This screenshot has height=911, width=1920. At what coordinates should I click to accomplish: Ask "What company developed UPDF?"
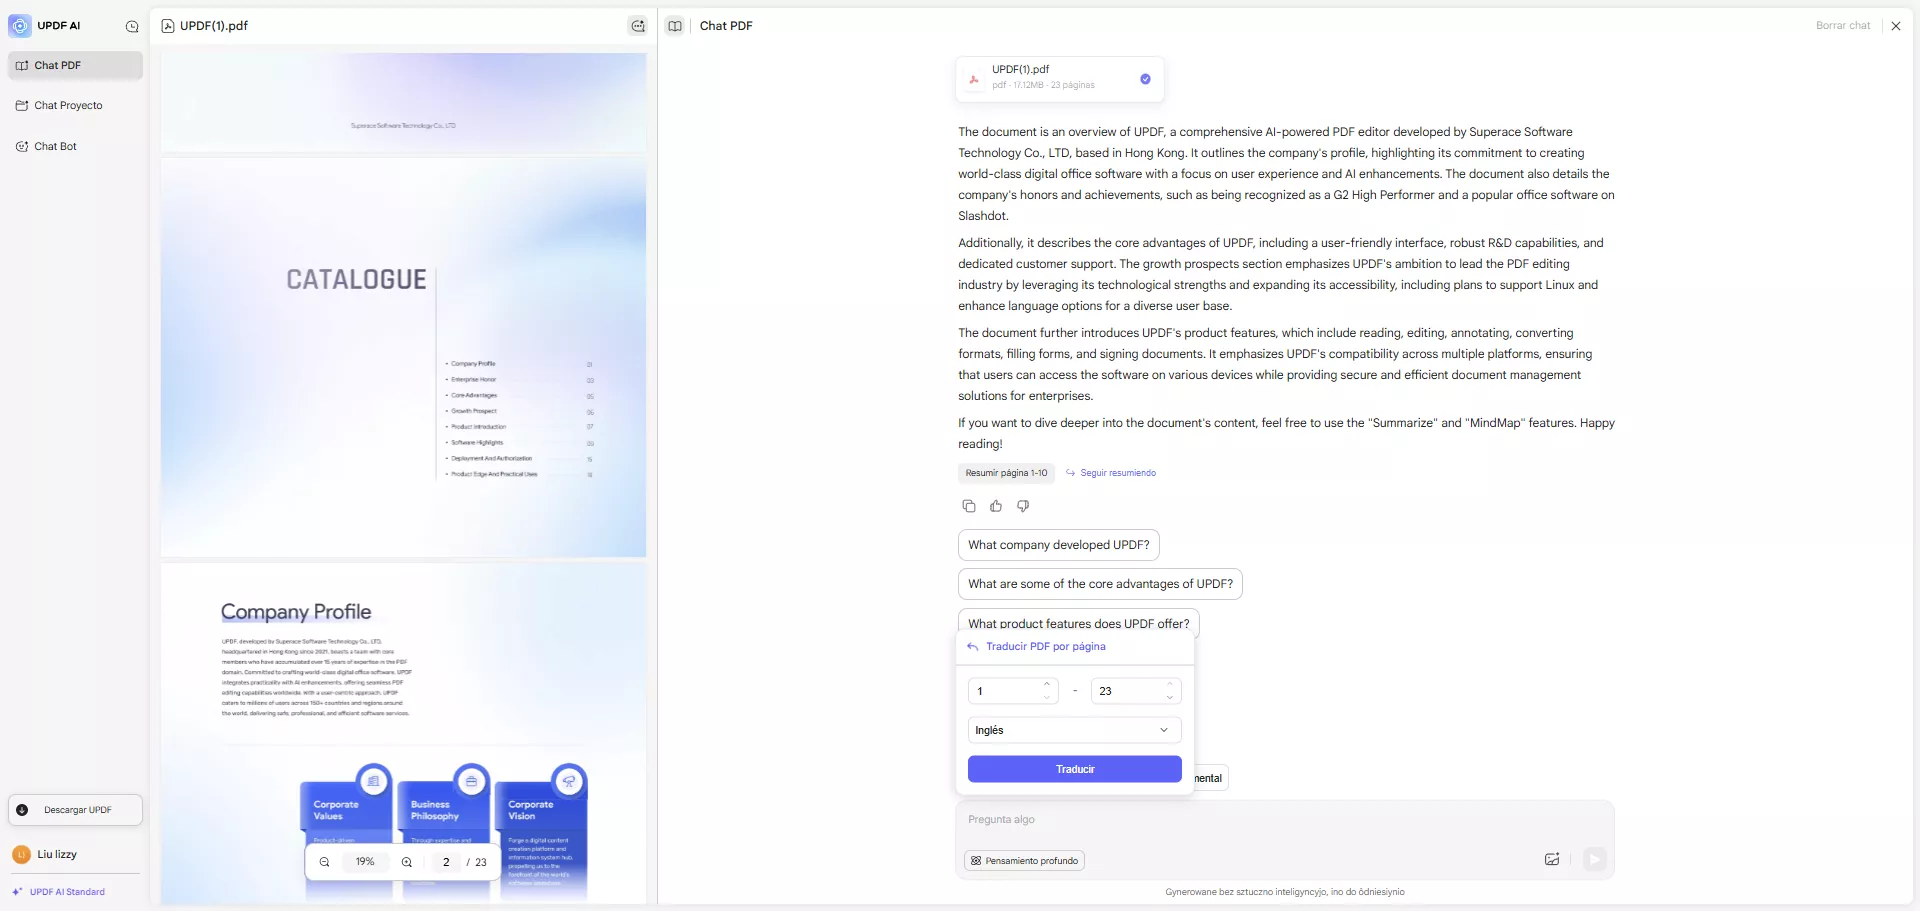tap(1059, 545)
